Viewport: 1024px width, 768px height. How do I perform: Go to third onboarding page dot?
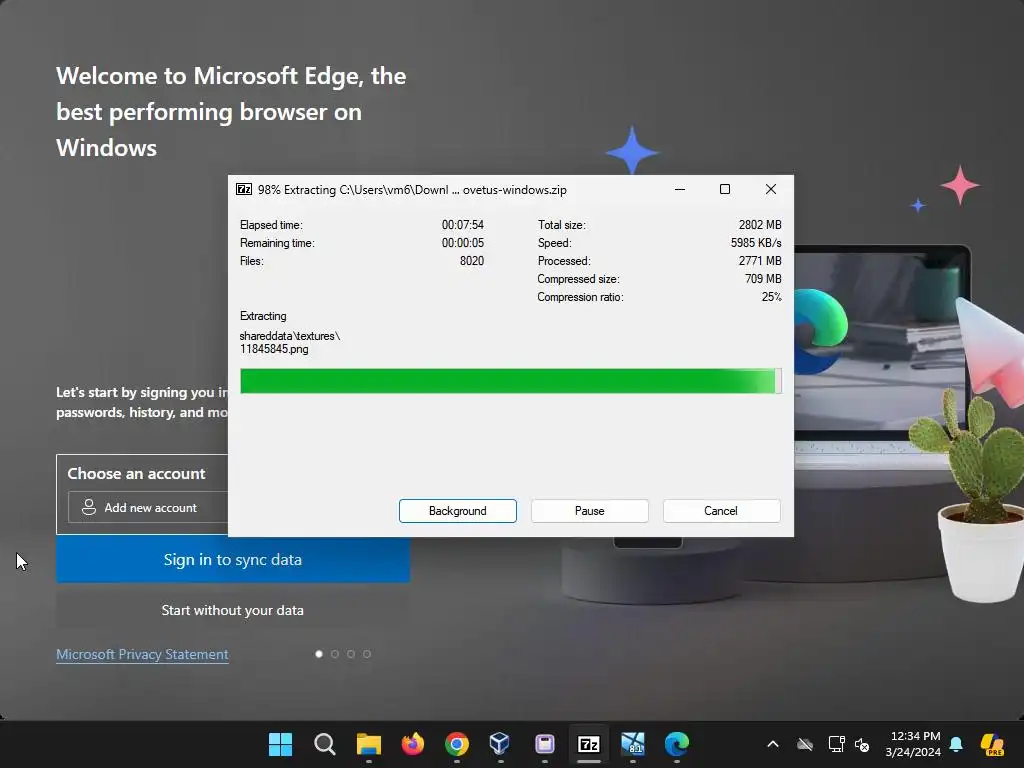tap(351, 654)
